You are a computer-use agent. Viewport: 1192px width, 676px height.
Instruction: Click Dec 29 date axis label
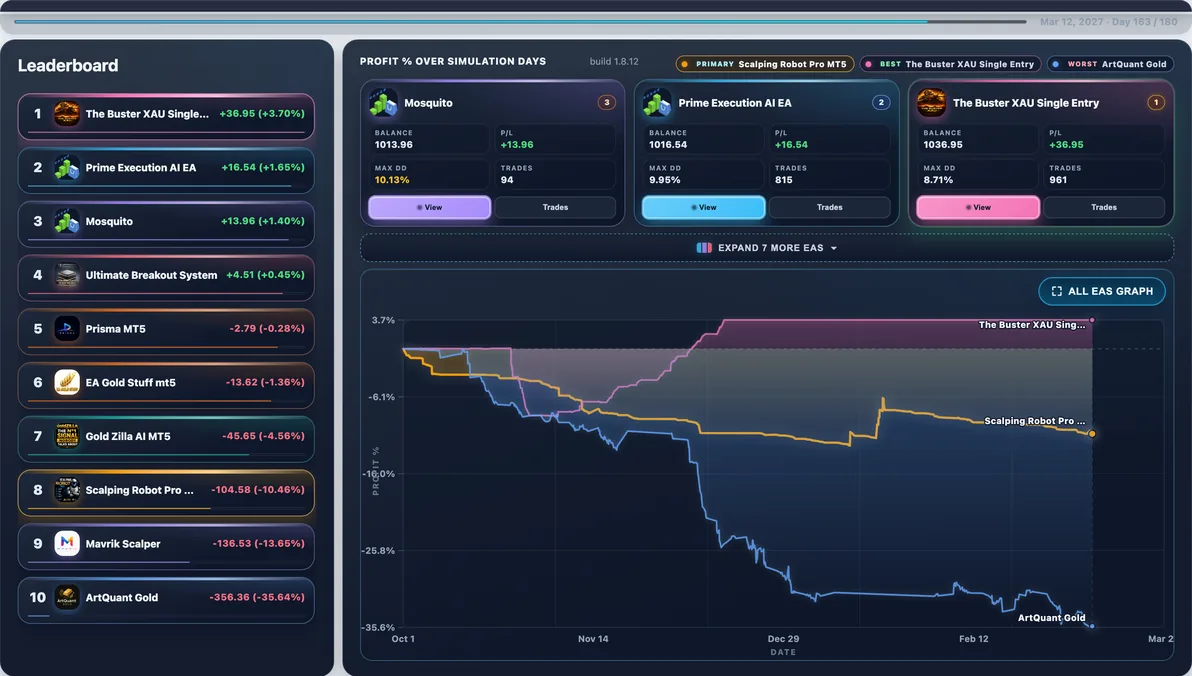tap(783, 639)
